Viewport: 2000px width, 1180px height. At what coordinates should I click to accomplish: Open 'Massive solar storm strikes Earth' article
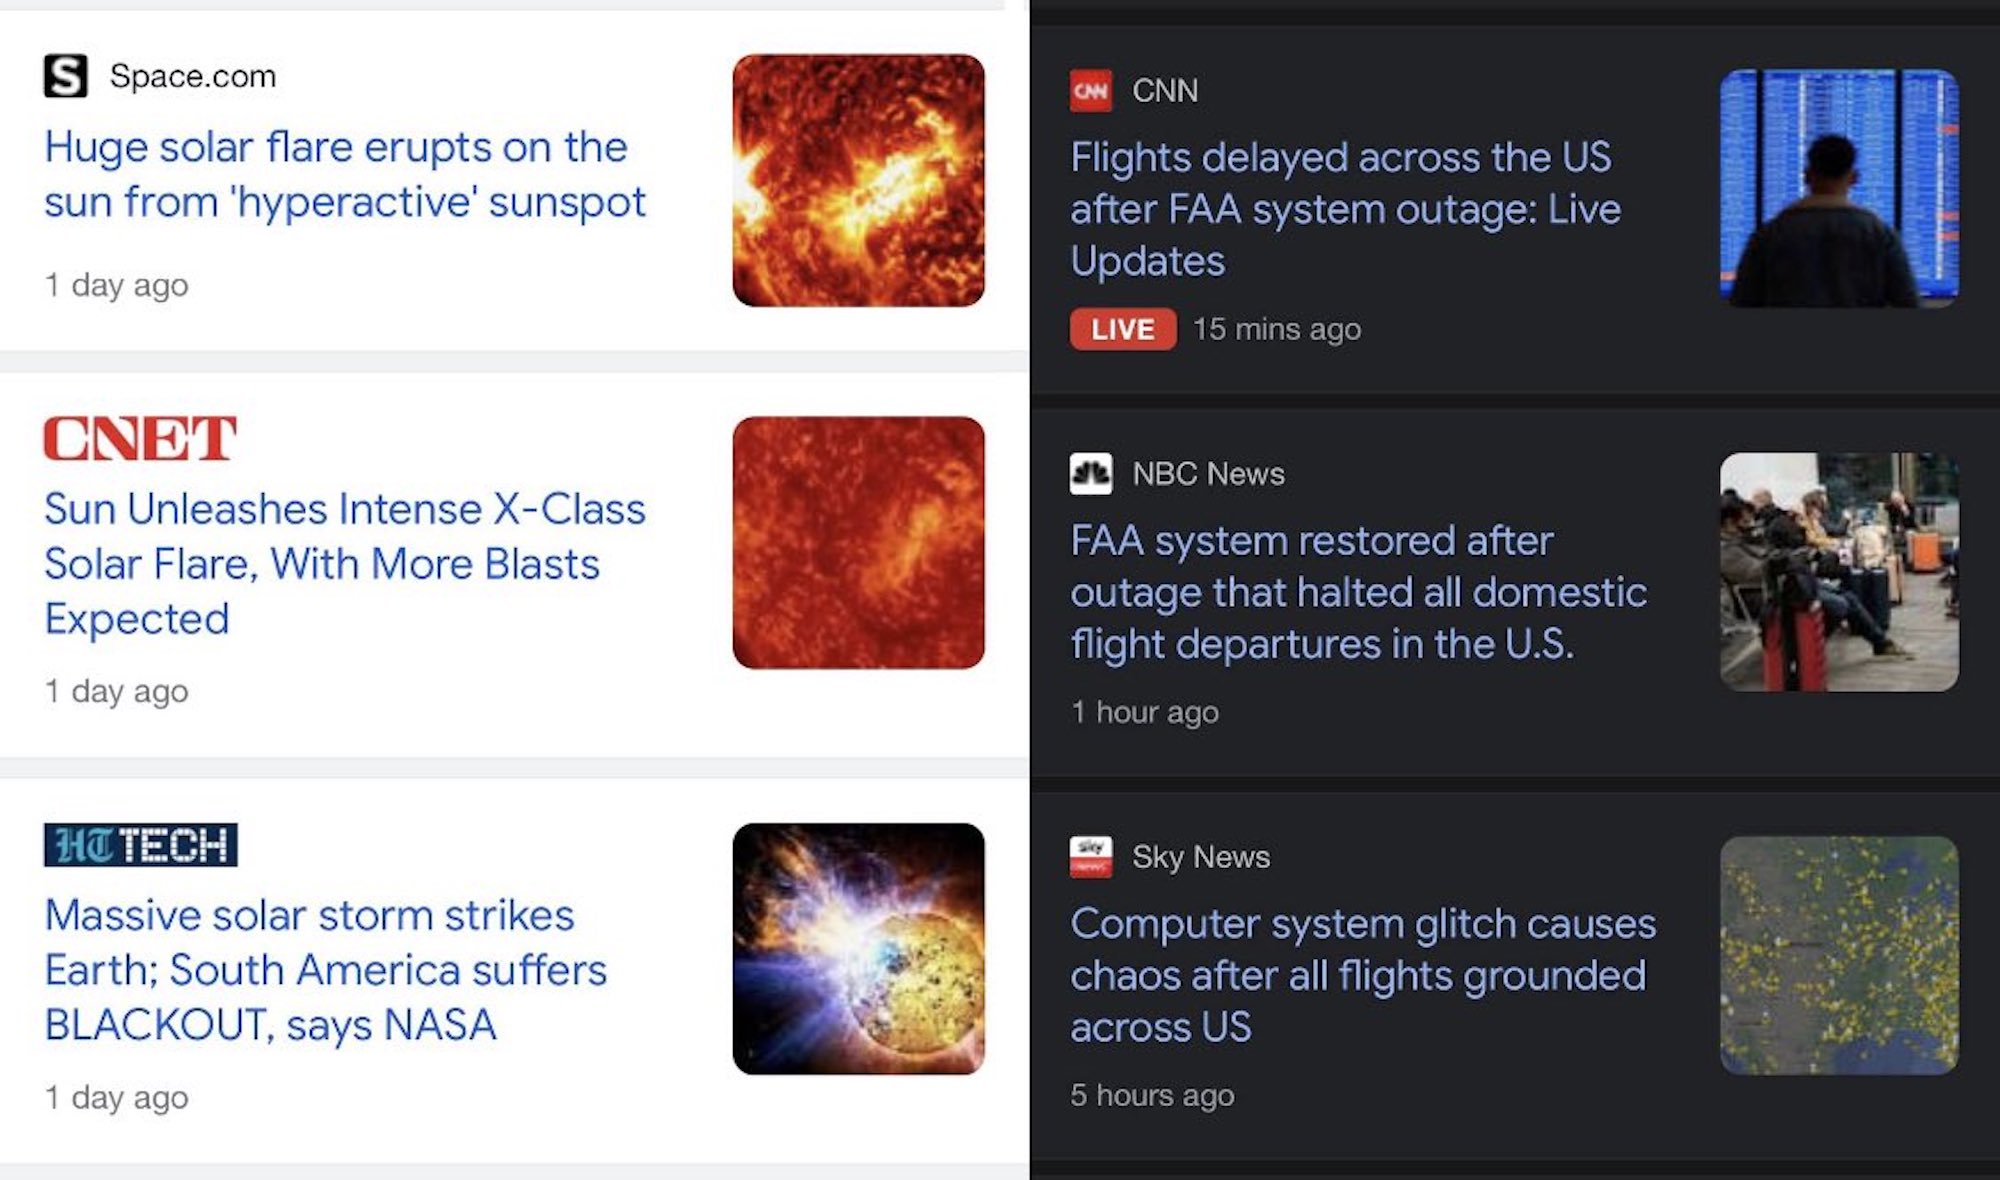point(325,970)
